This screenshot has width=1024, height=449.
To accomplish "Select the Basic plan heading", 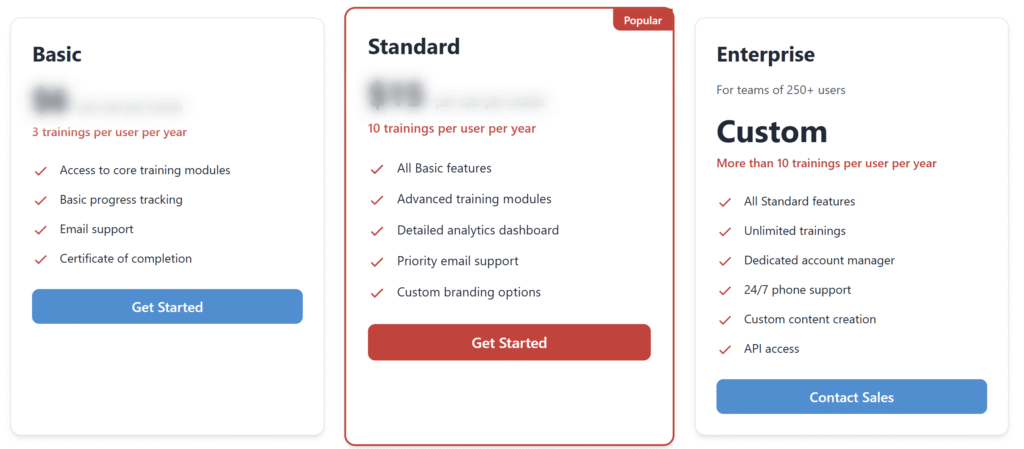I will [x=57, y=54].
